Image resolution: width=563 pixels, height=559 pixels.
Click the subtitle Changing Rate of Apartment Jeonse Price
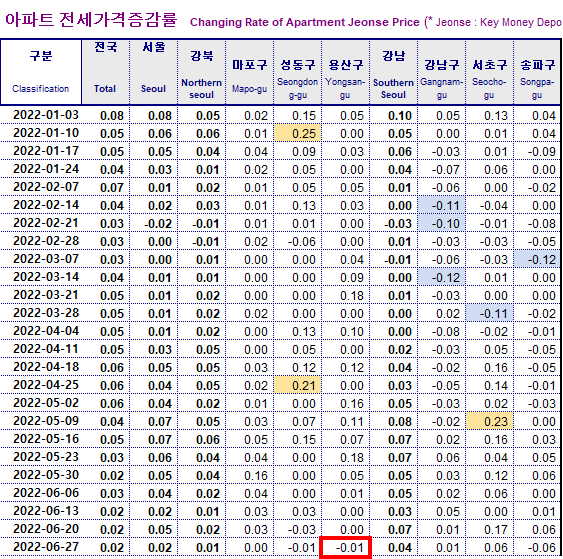[x=304, y=22]
